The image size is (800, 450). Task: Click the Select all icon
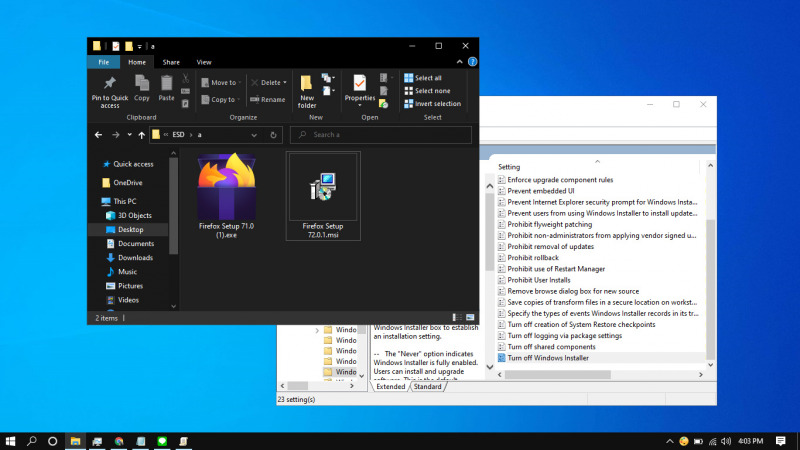(409, 78)
